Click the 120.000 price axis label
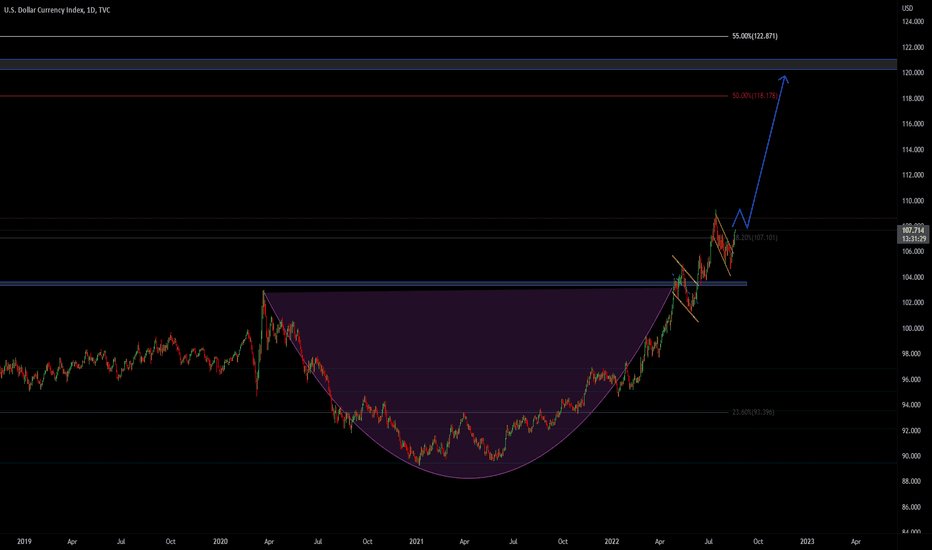The width and height of the screenshot is (932, 550). pyautogui.click(x=913, y=73)
